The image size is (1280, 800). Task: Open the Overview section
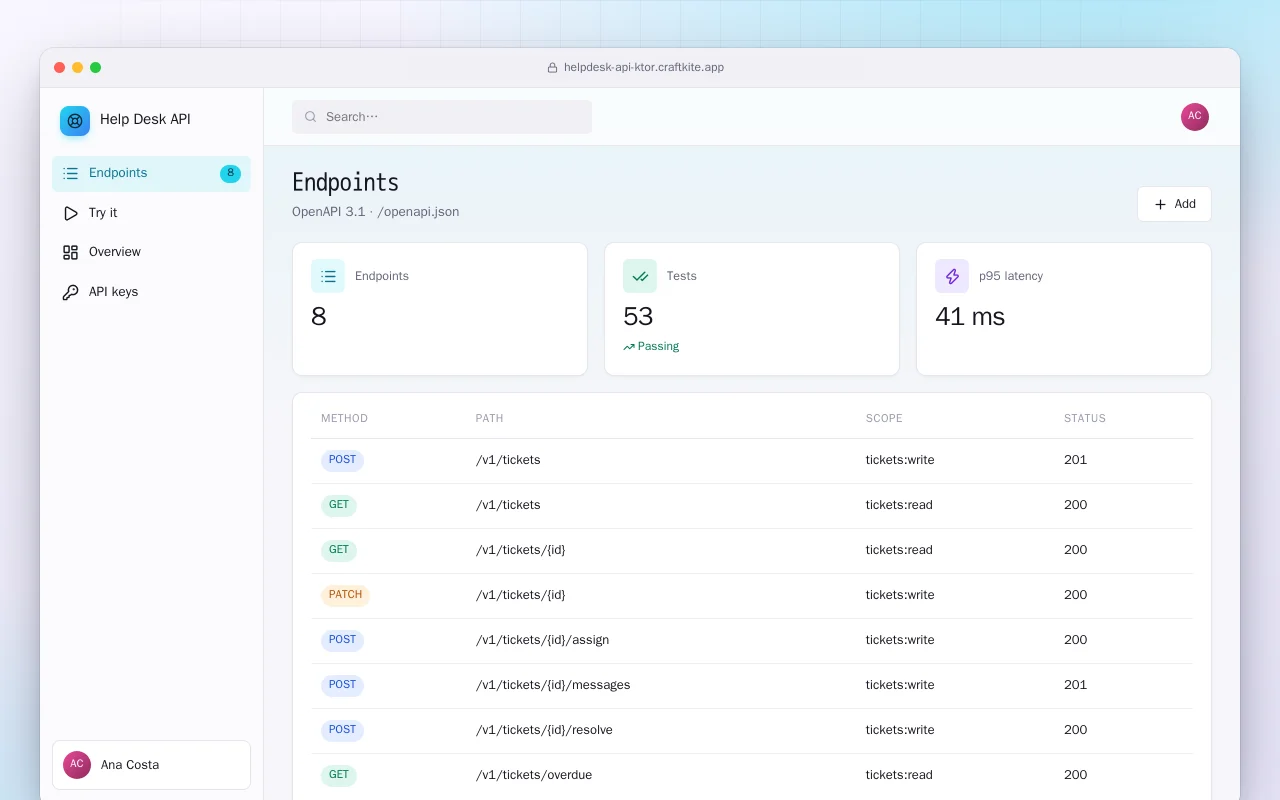pyautogui.click(x=151, y=252)
